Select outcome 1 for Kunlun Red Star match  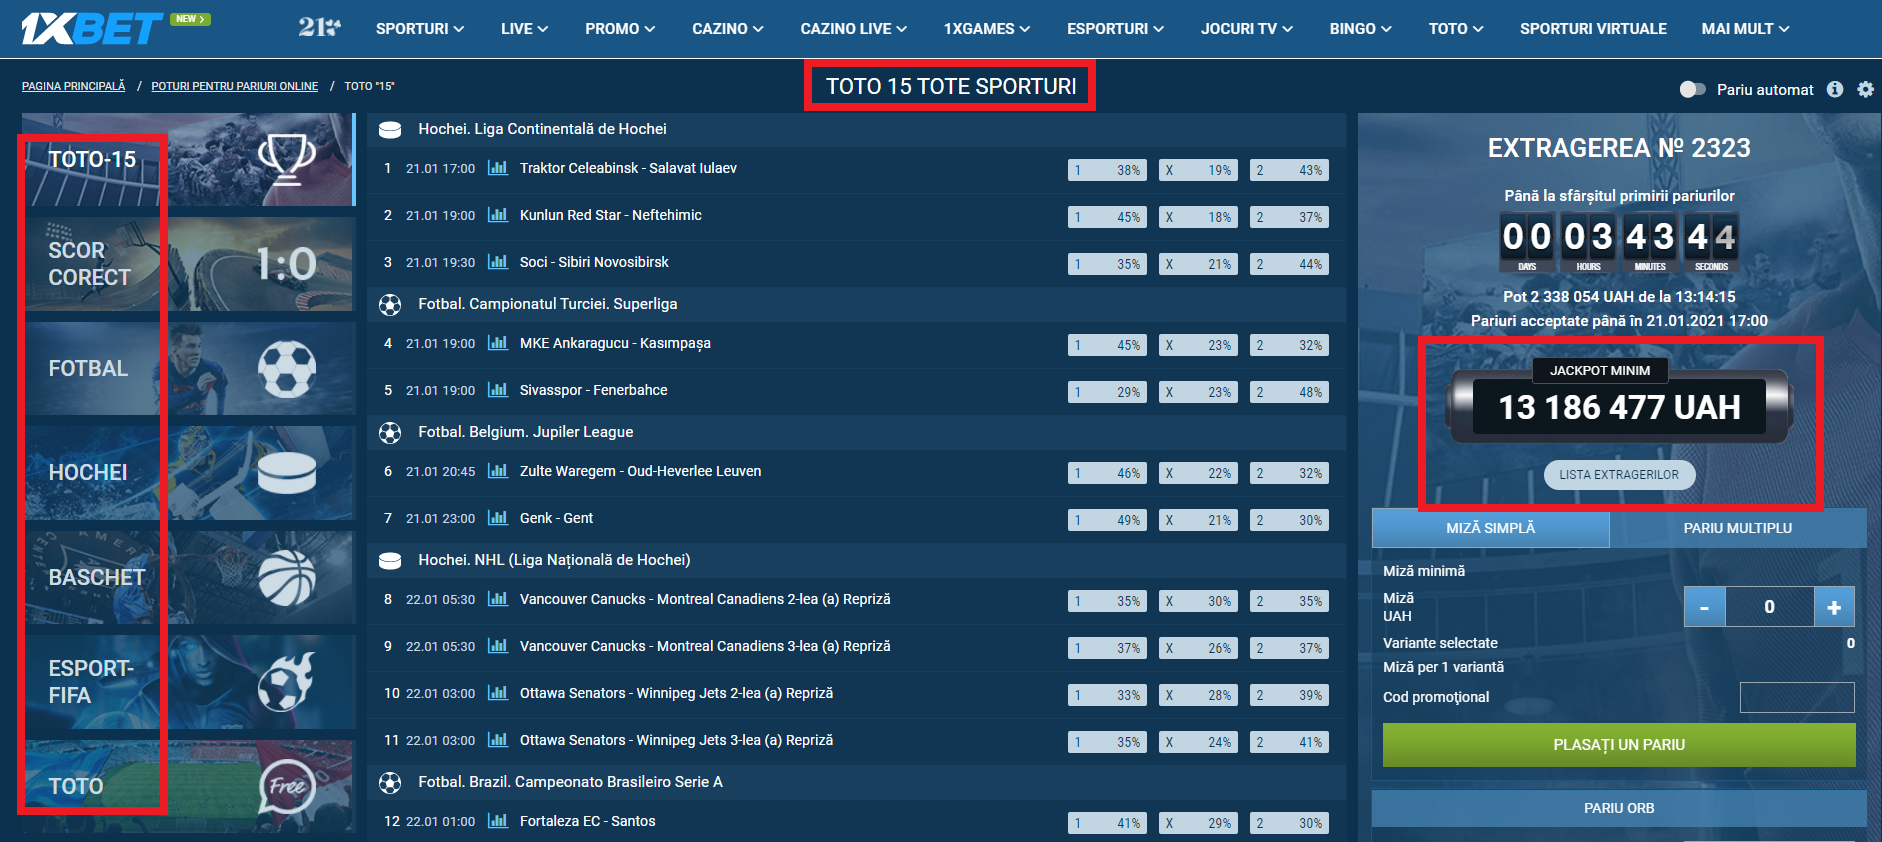(x=1106, y=217)
